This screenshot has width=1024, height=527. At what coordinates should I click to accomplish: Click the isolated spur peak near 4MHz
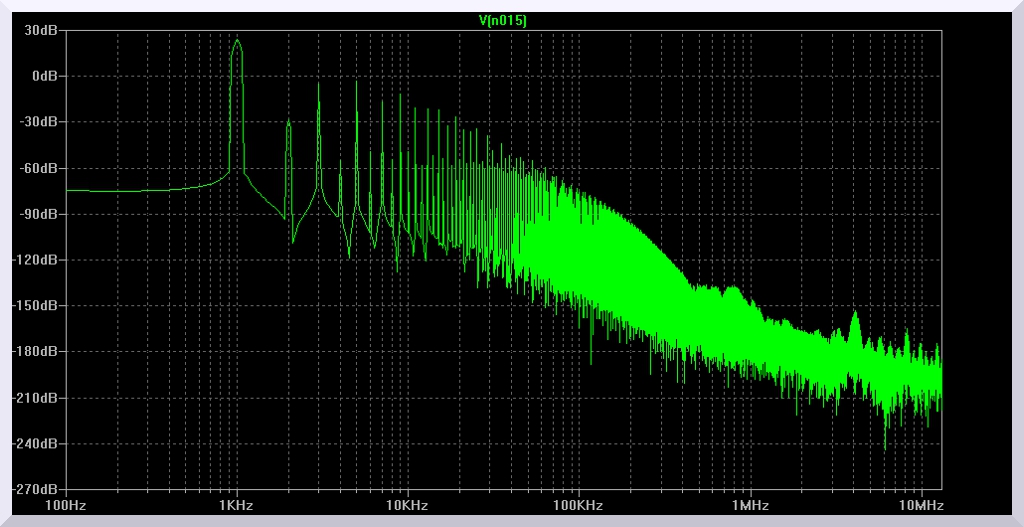855,313
